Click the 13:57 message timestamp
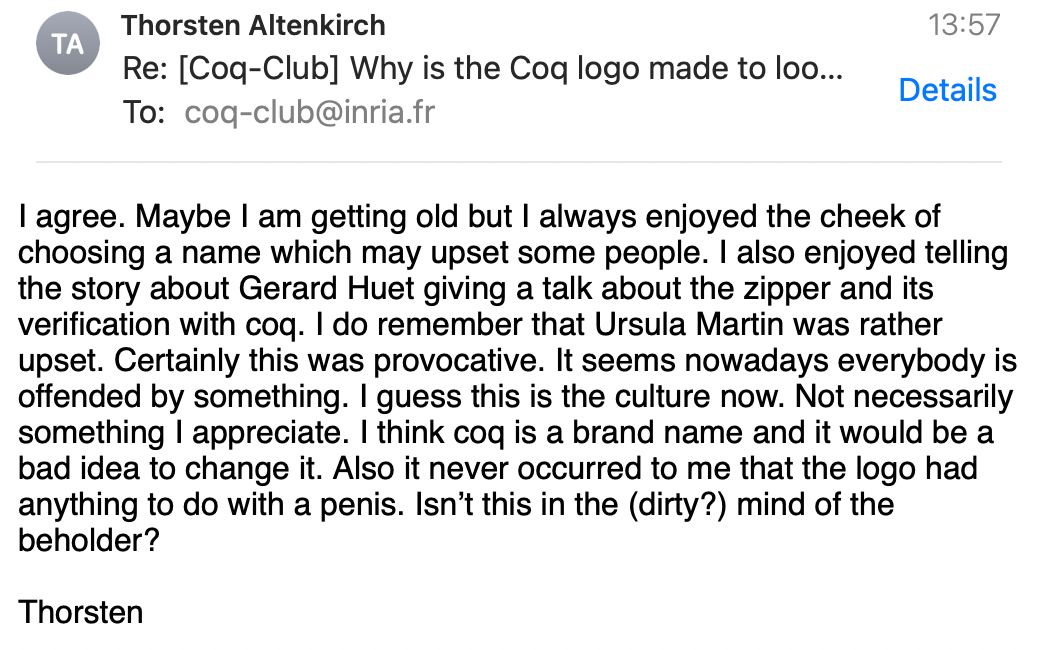The width and height of the screenshot is (1042, 650). point(964,25)
